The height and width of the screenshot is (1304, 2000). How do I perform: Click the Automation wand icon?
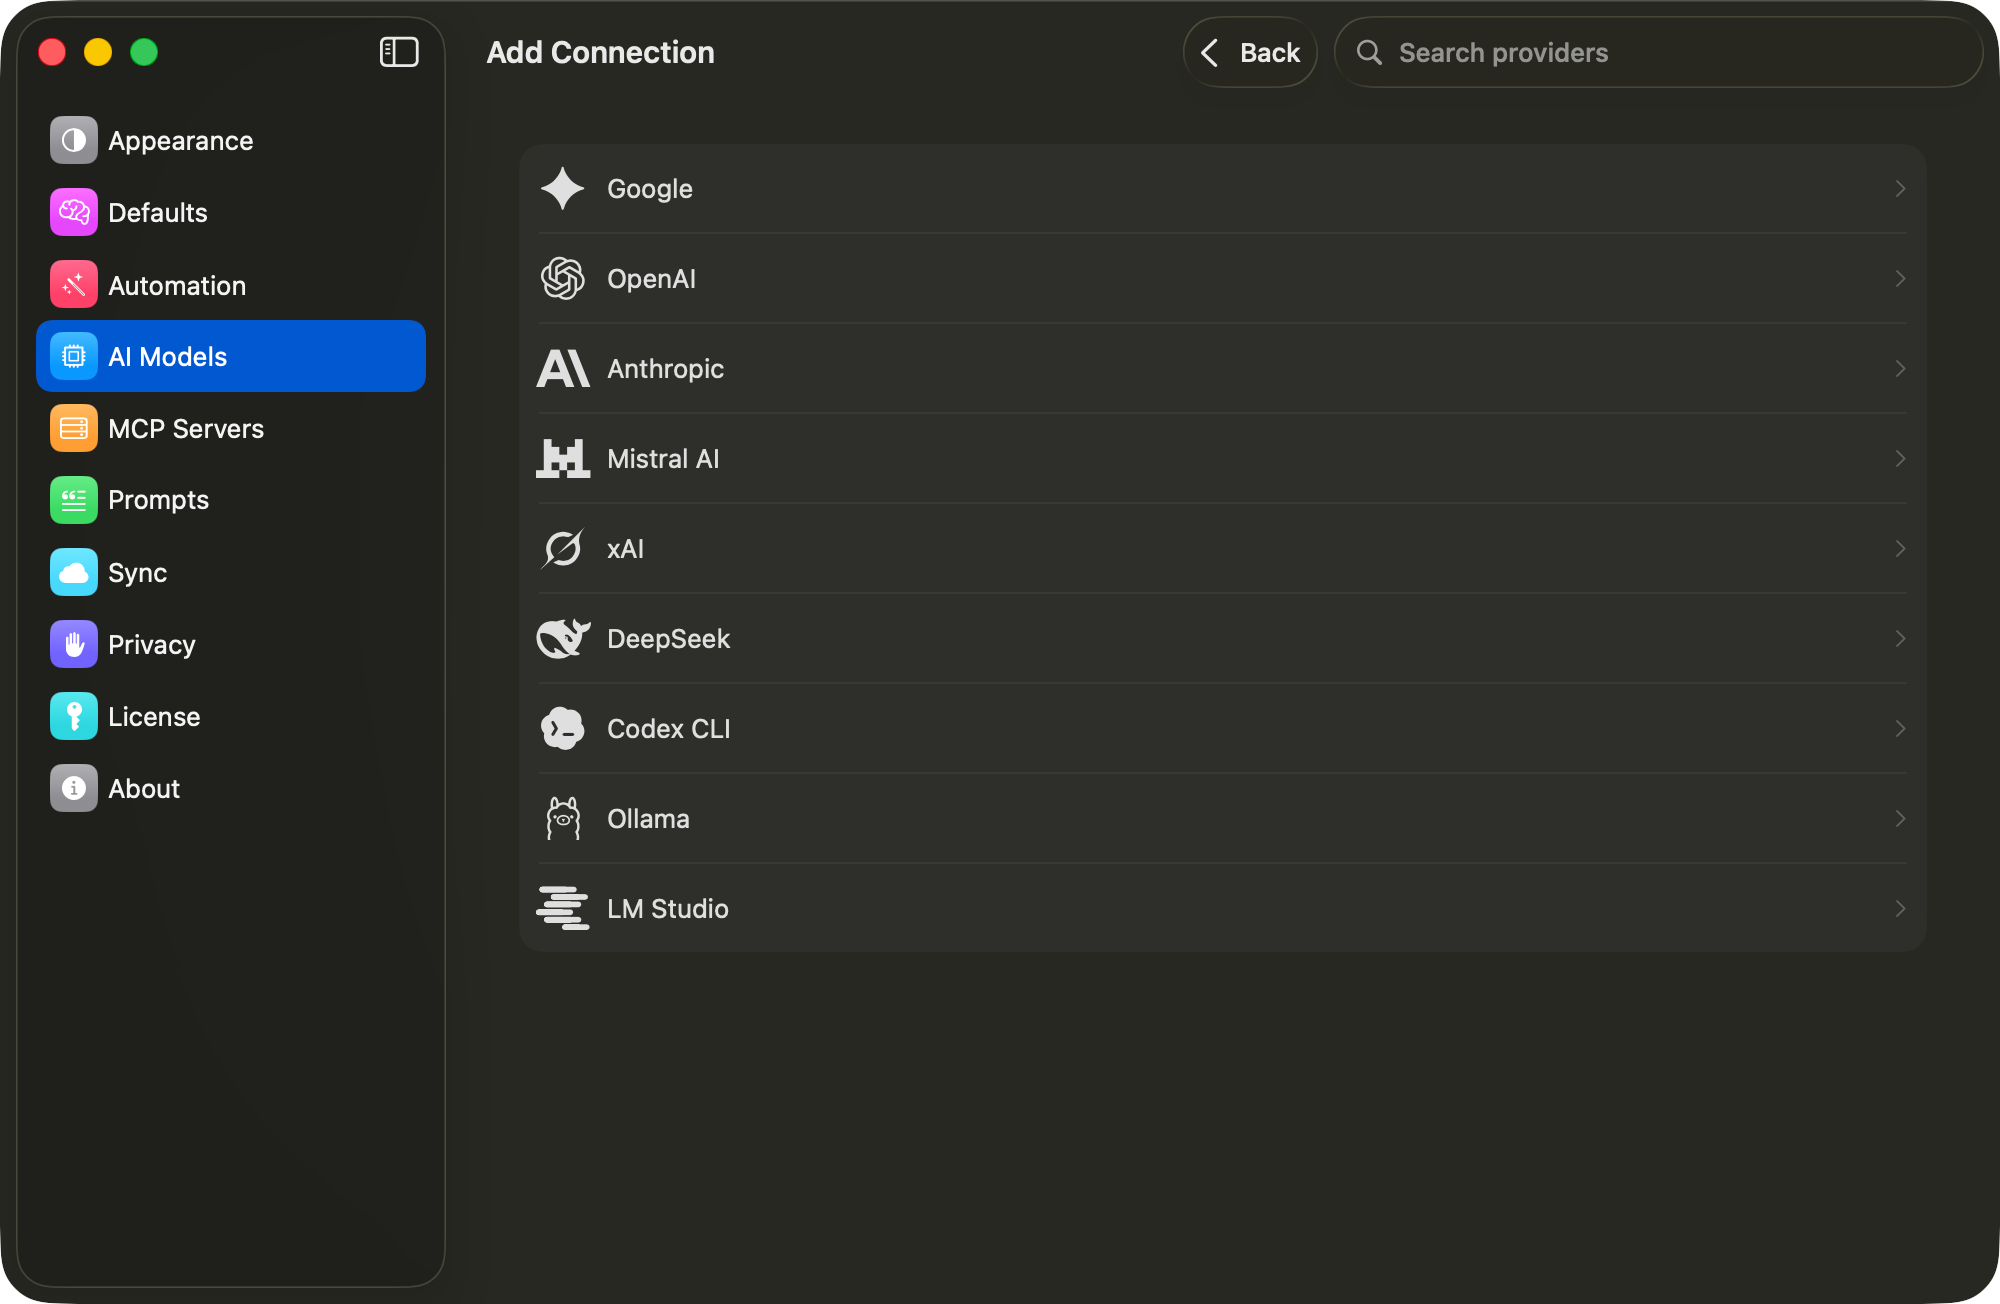tap(74, 285)
